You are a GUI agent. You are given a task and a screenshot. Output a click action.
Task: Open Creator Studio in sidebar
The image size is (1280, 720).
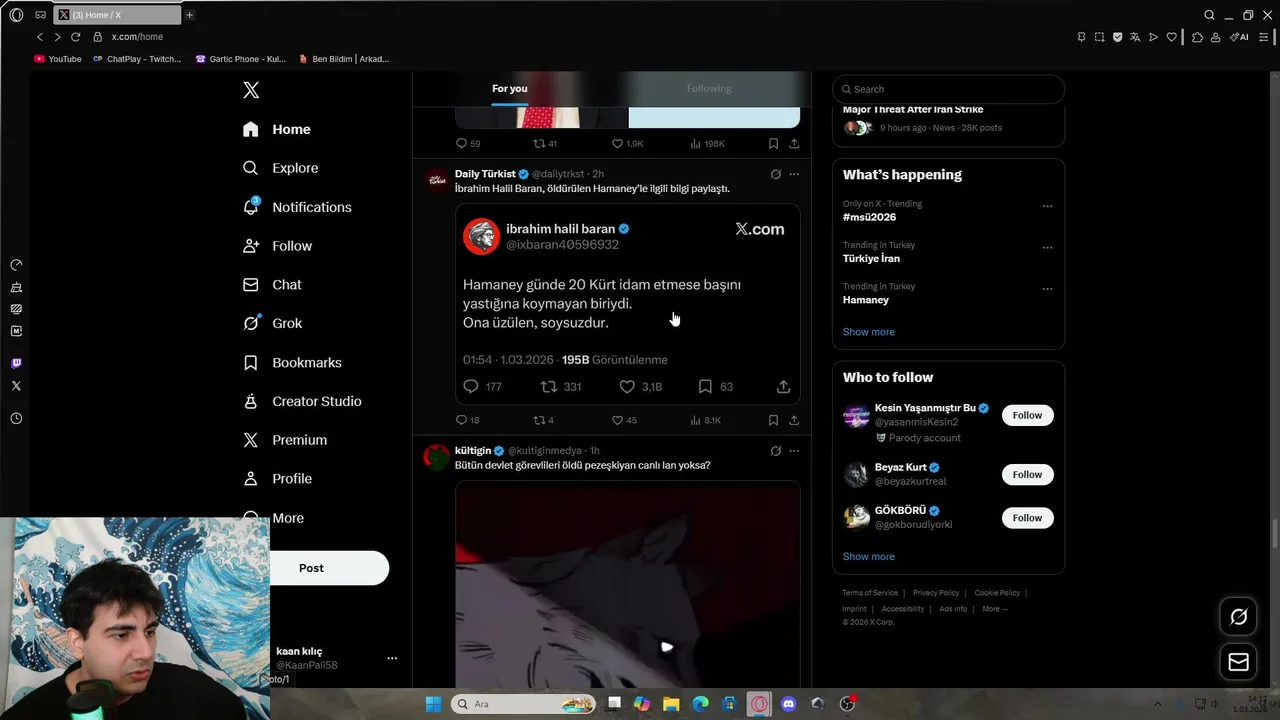click(x=303, y=401)
